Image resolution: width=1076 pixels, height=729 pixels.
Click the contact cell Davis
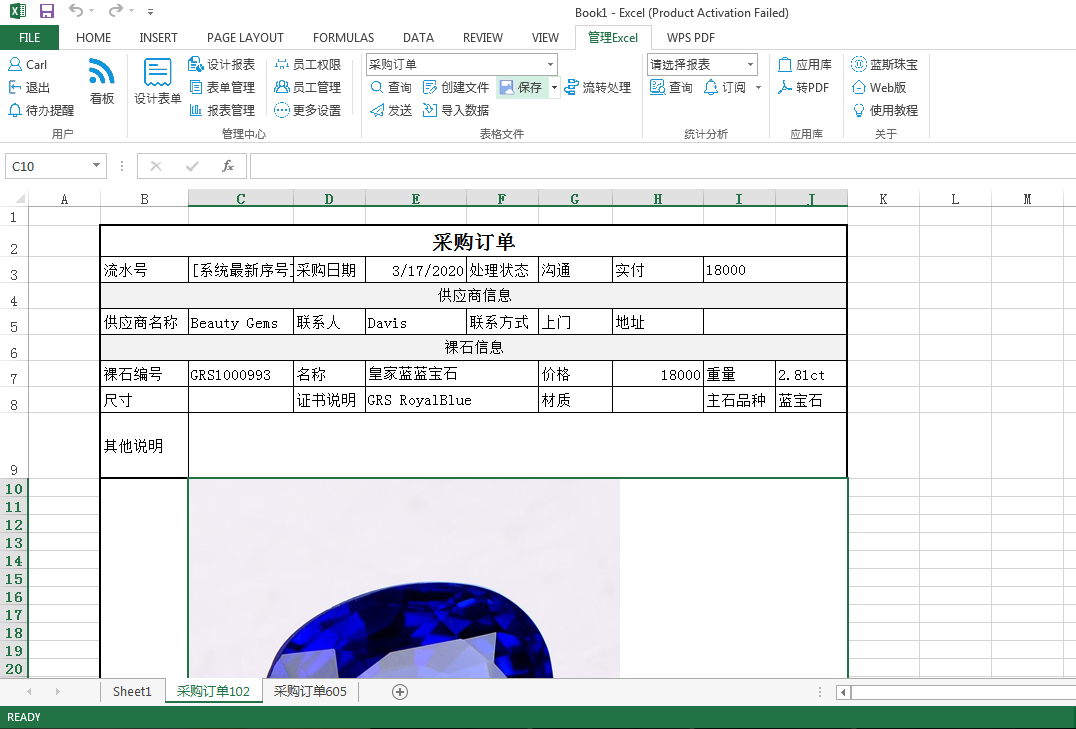(416, 322)
